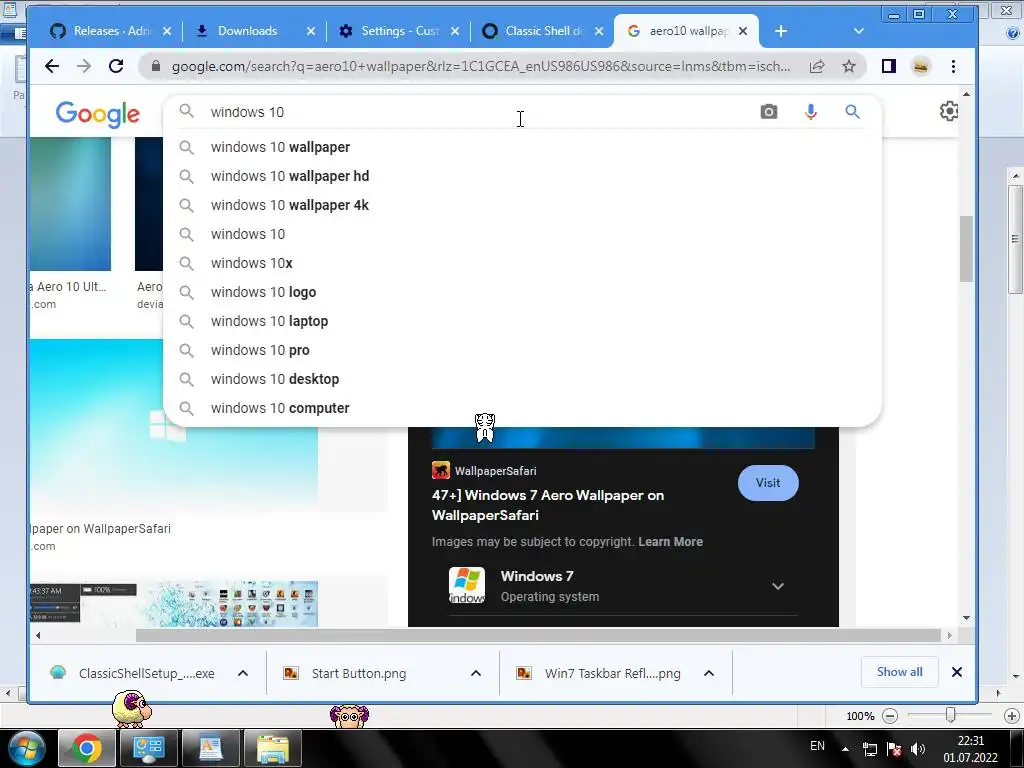Open Control Panel taskbar icon
The image size is (1024, 768).
pos(148,748)
